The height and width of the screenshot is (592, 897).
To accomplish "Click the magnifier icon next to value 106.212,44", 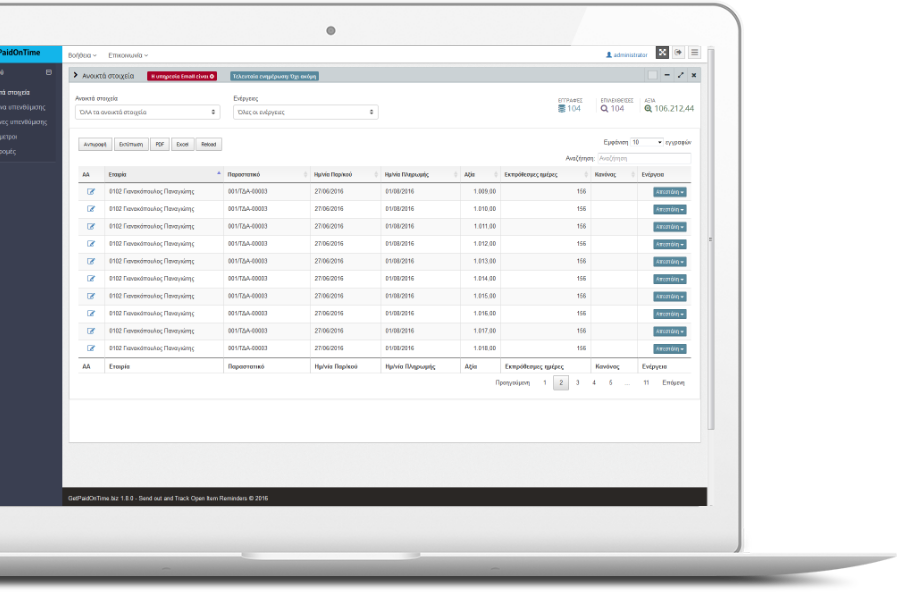I will 648,108.
